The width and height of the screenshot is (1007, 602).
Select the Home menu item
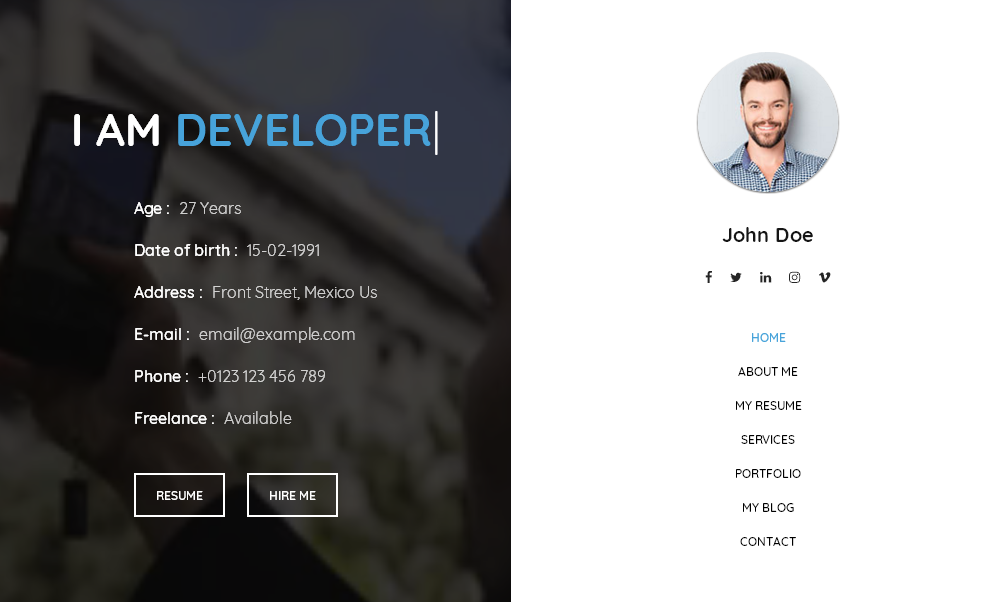click(x=768, y=338)
